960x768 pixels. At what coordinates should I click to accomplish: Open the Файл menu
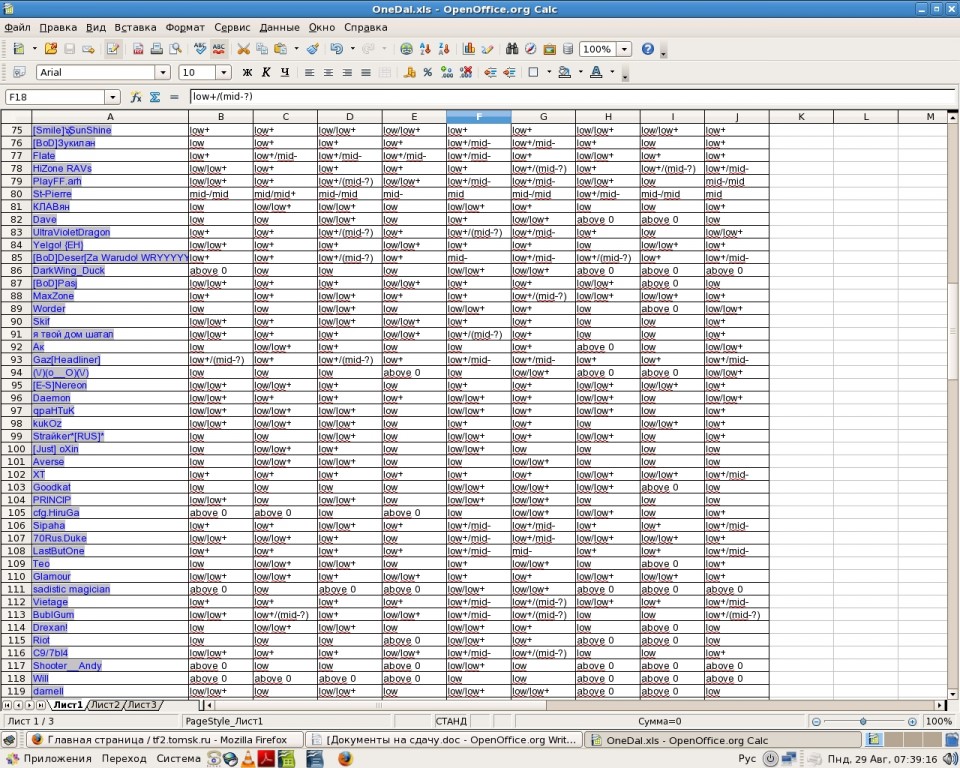click(x=17, y=27)
